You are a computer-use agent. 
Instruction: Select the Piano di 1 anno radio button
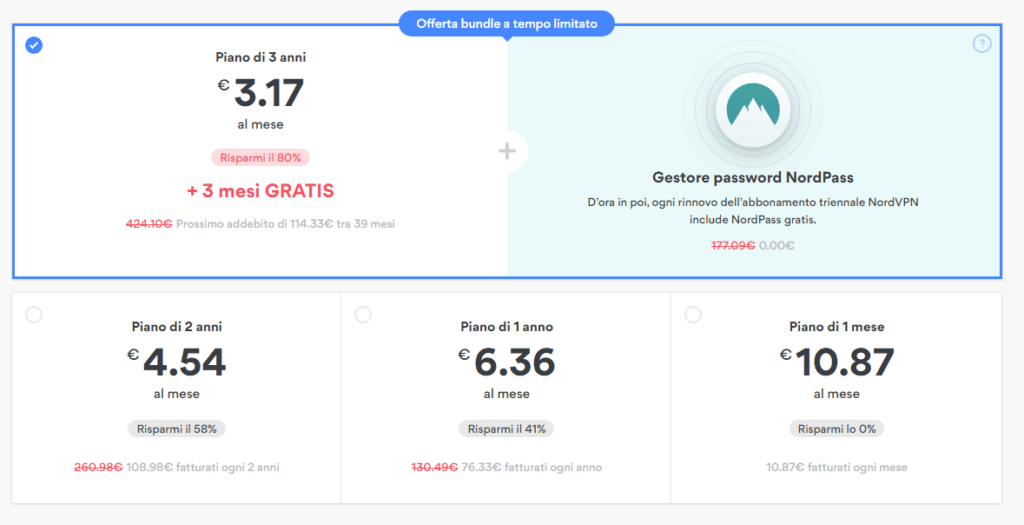click(x=363, y=315)
